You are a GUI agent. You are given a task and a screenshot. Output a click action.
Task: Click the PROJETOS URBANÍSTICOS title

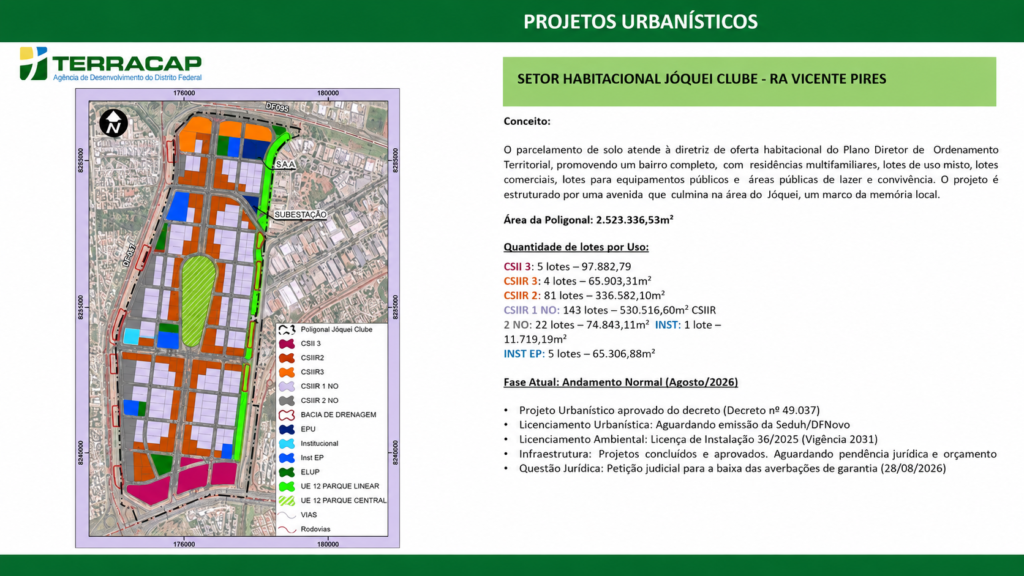[640, 22]
